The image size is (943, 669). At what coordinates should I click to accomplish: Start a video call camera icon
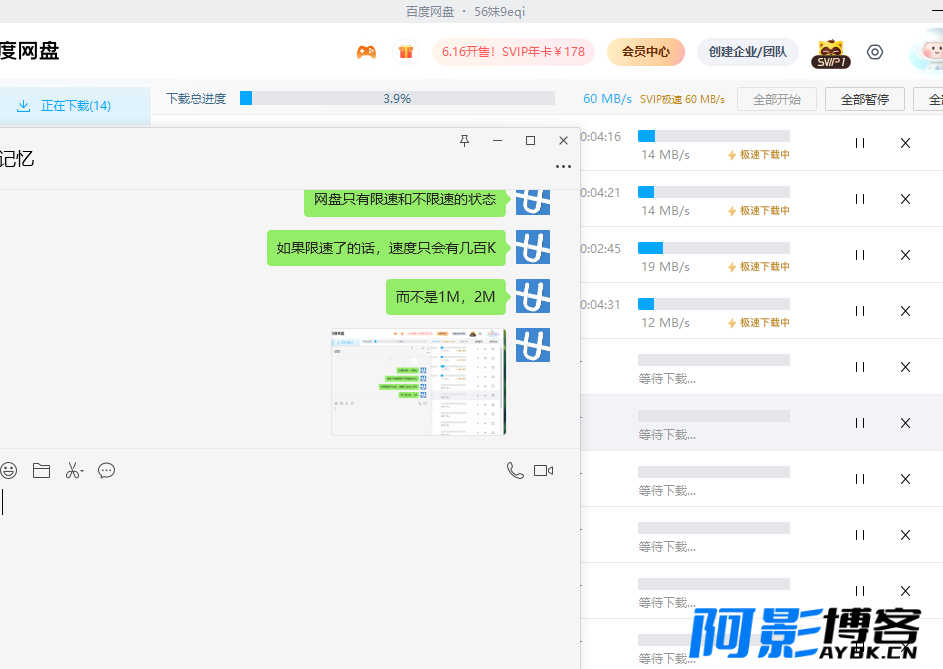(544, 470)
